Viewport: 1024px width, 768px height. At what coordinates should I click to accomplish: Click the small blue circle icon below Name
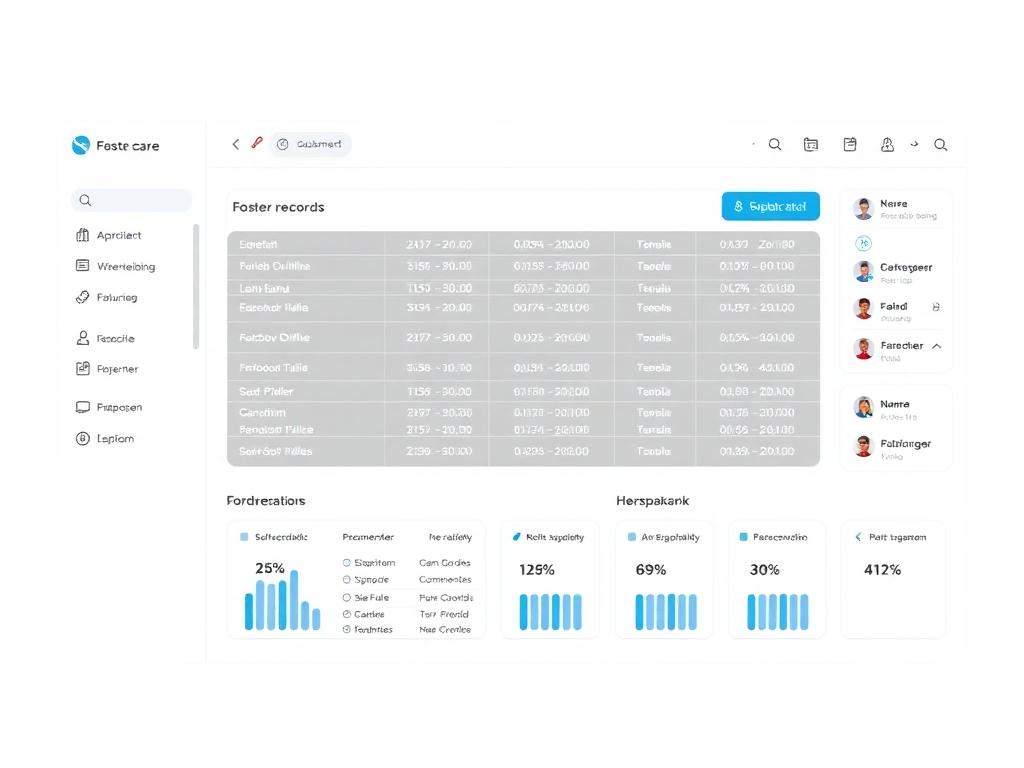click(x=864, y=242)
